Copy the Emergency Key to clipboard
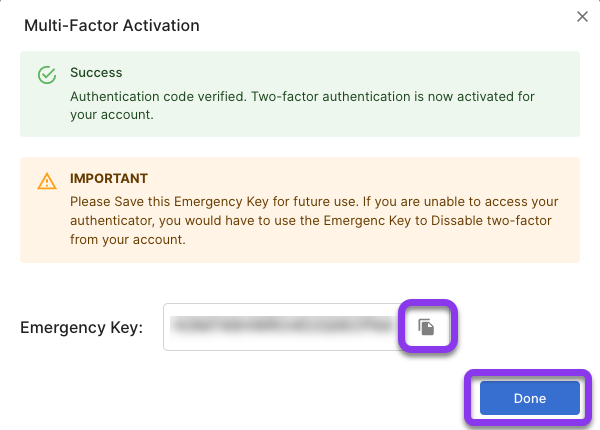 coord(426,327)
